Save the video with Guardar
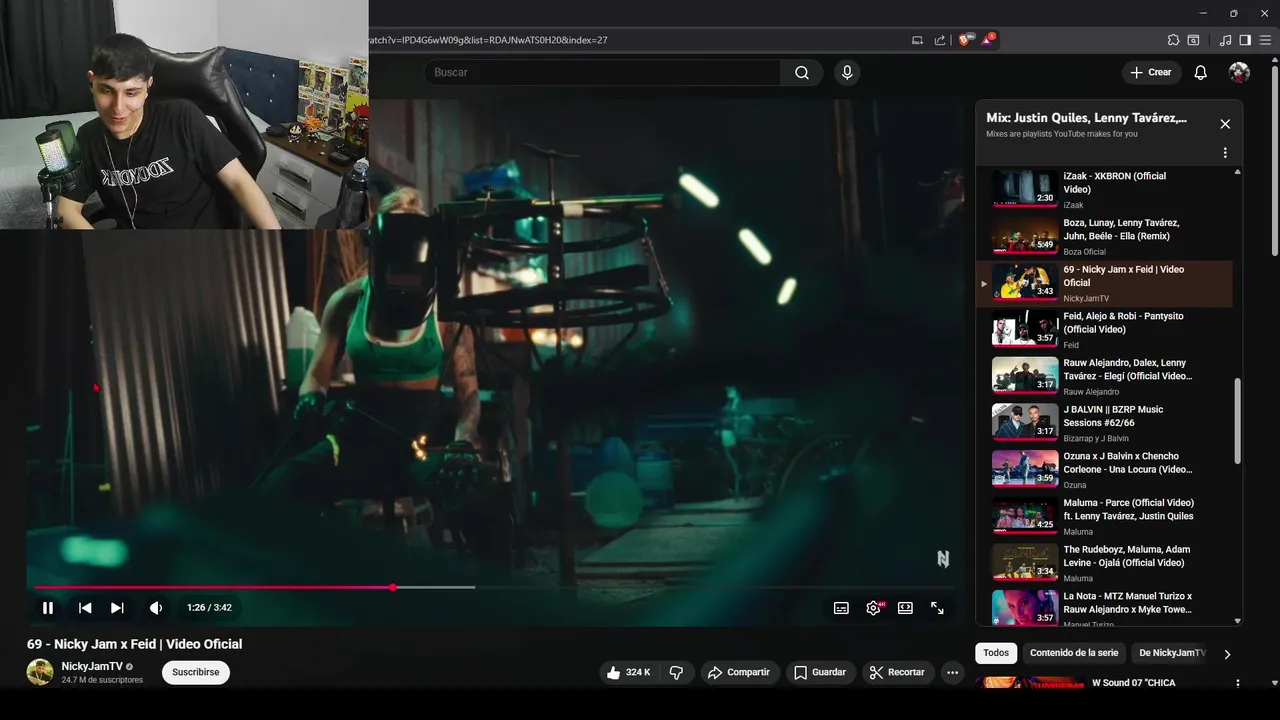The height and width of the screenshot is (720, 1280). click(x=820, y=672)
